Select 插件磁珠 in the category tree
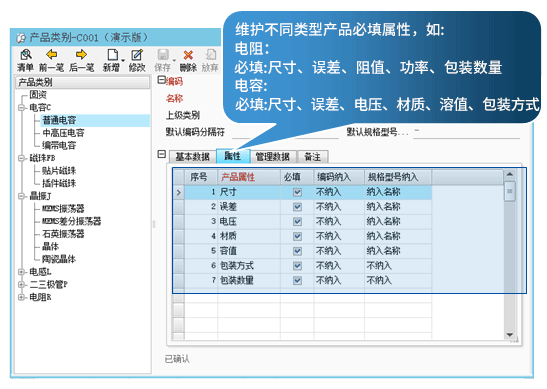Viewport: 547px width, 389px height. coord(59,184)
